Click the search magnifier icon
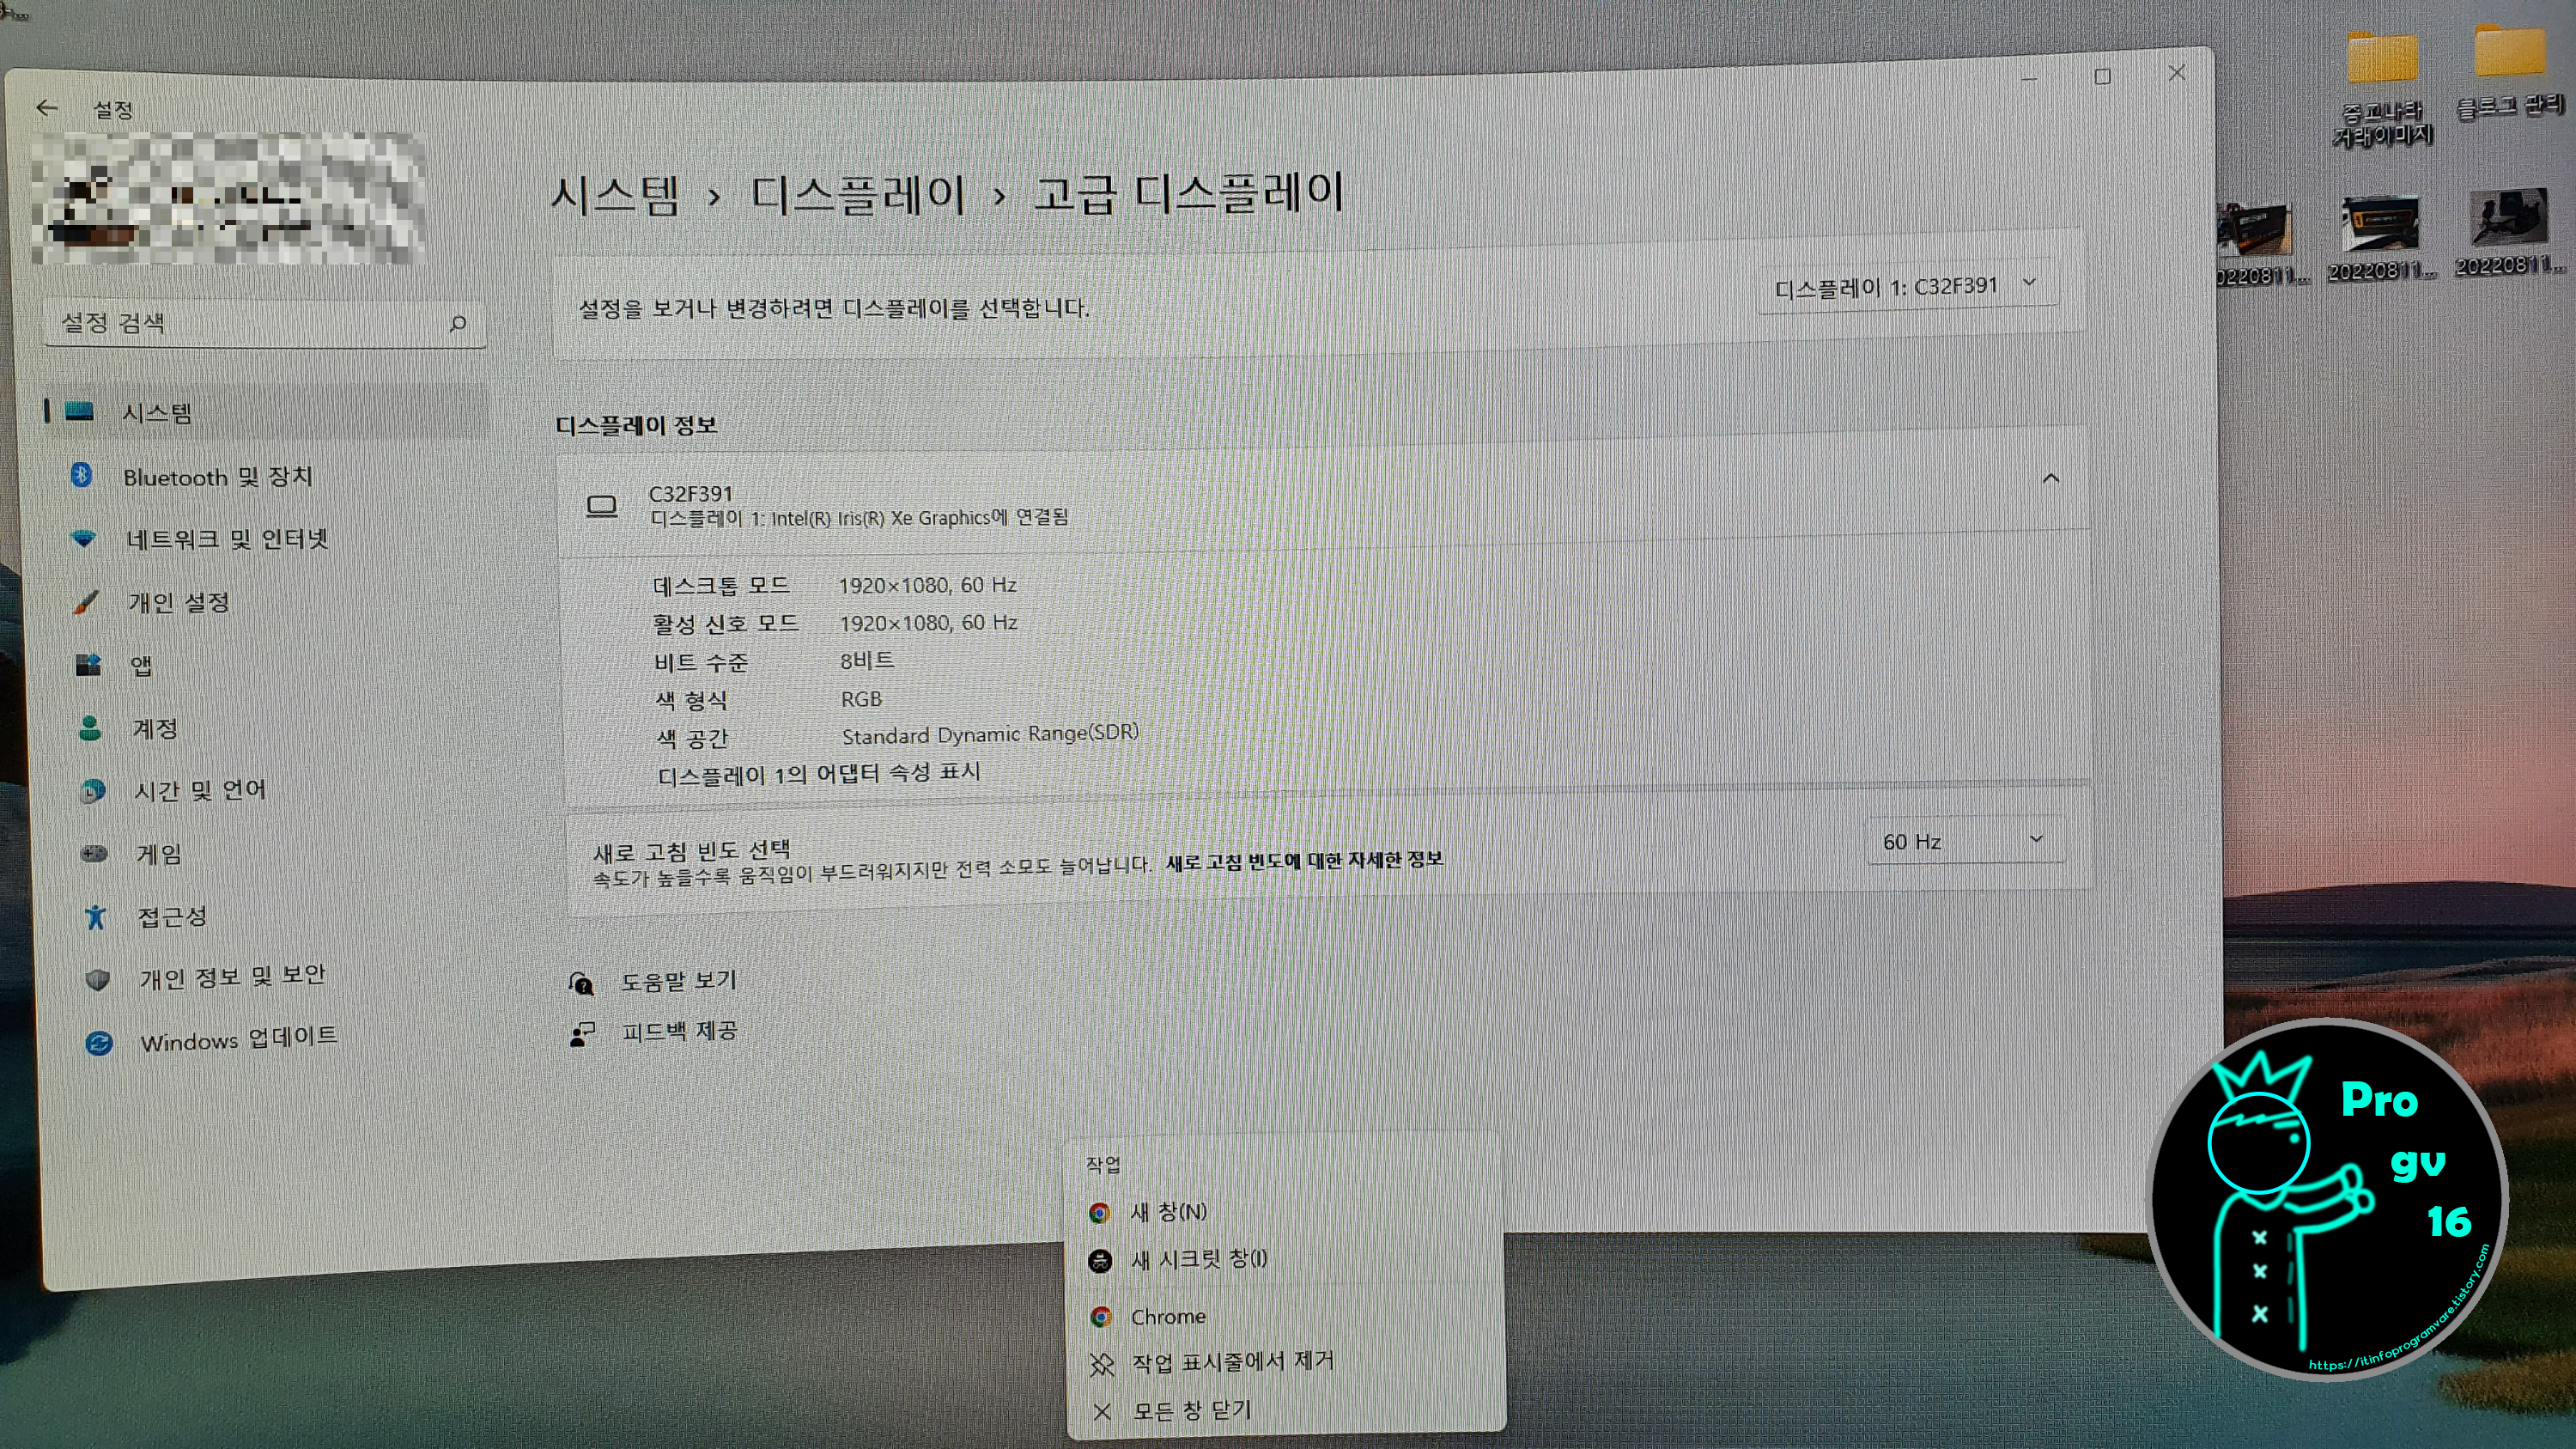The image size is (2576, 1449). pos(458,323)
